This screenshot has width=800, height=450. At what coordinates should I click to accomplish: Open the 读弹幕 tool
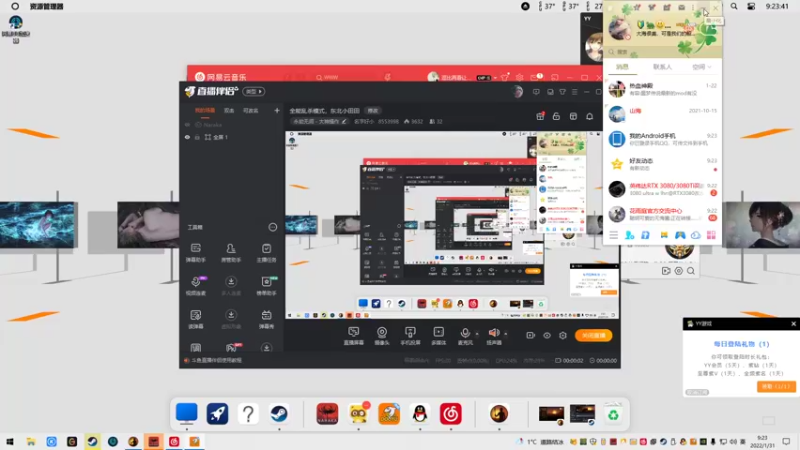195,319
